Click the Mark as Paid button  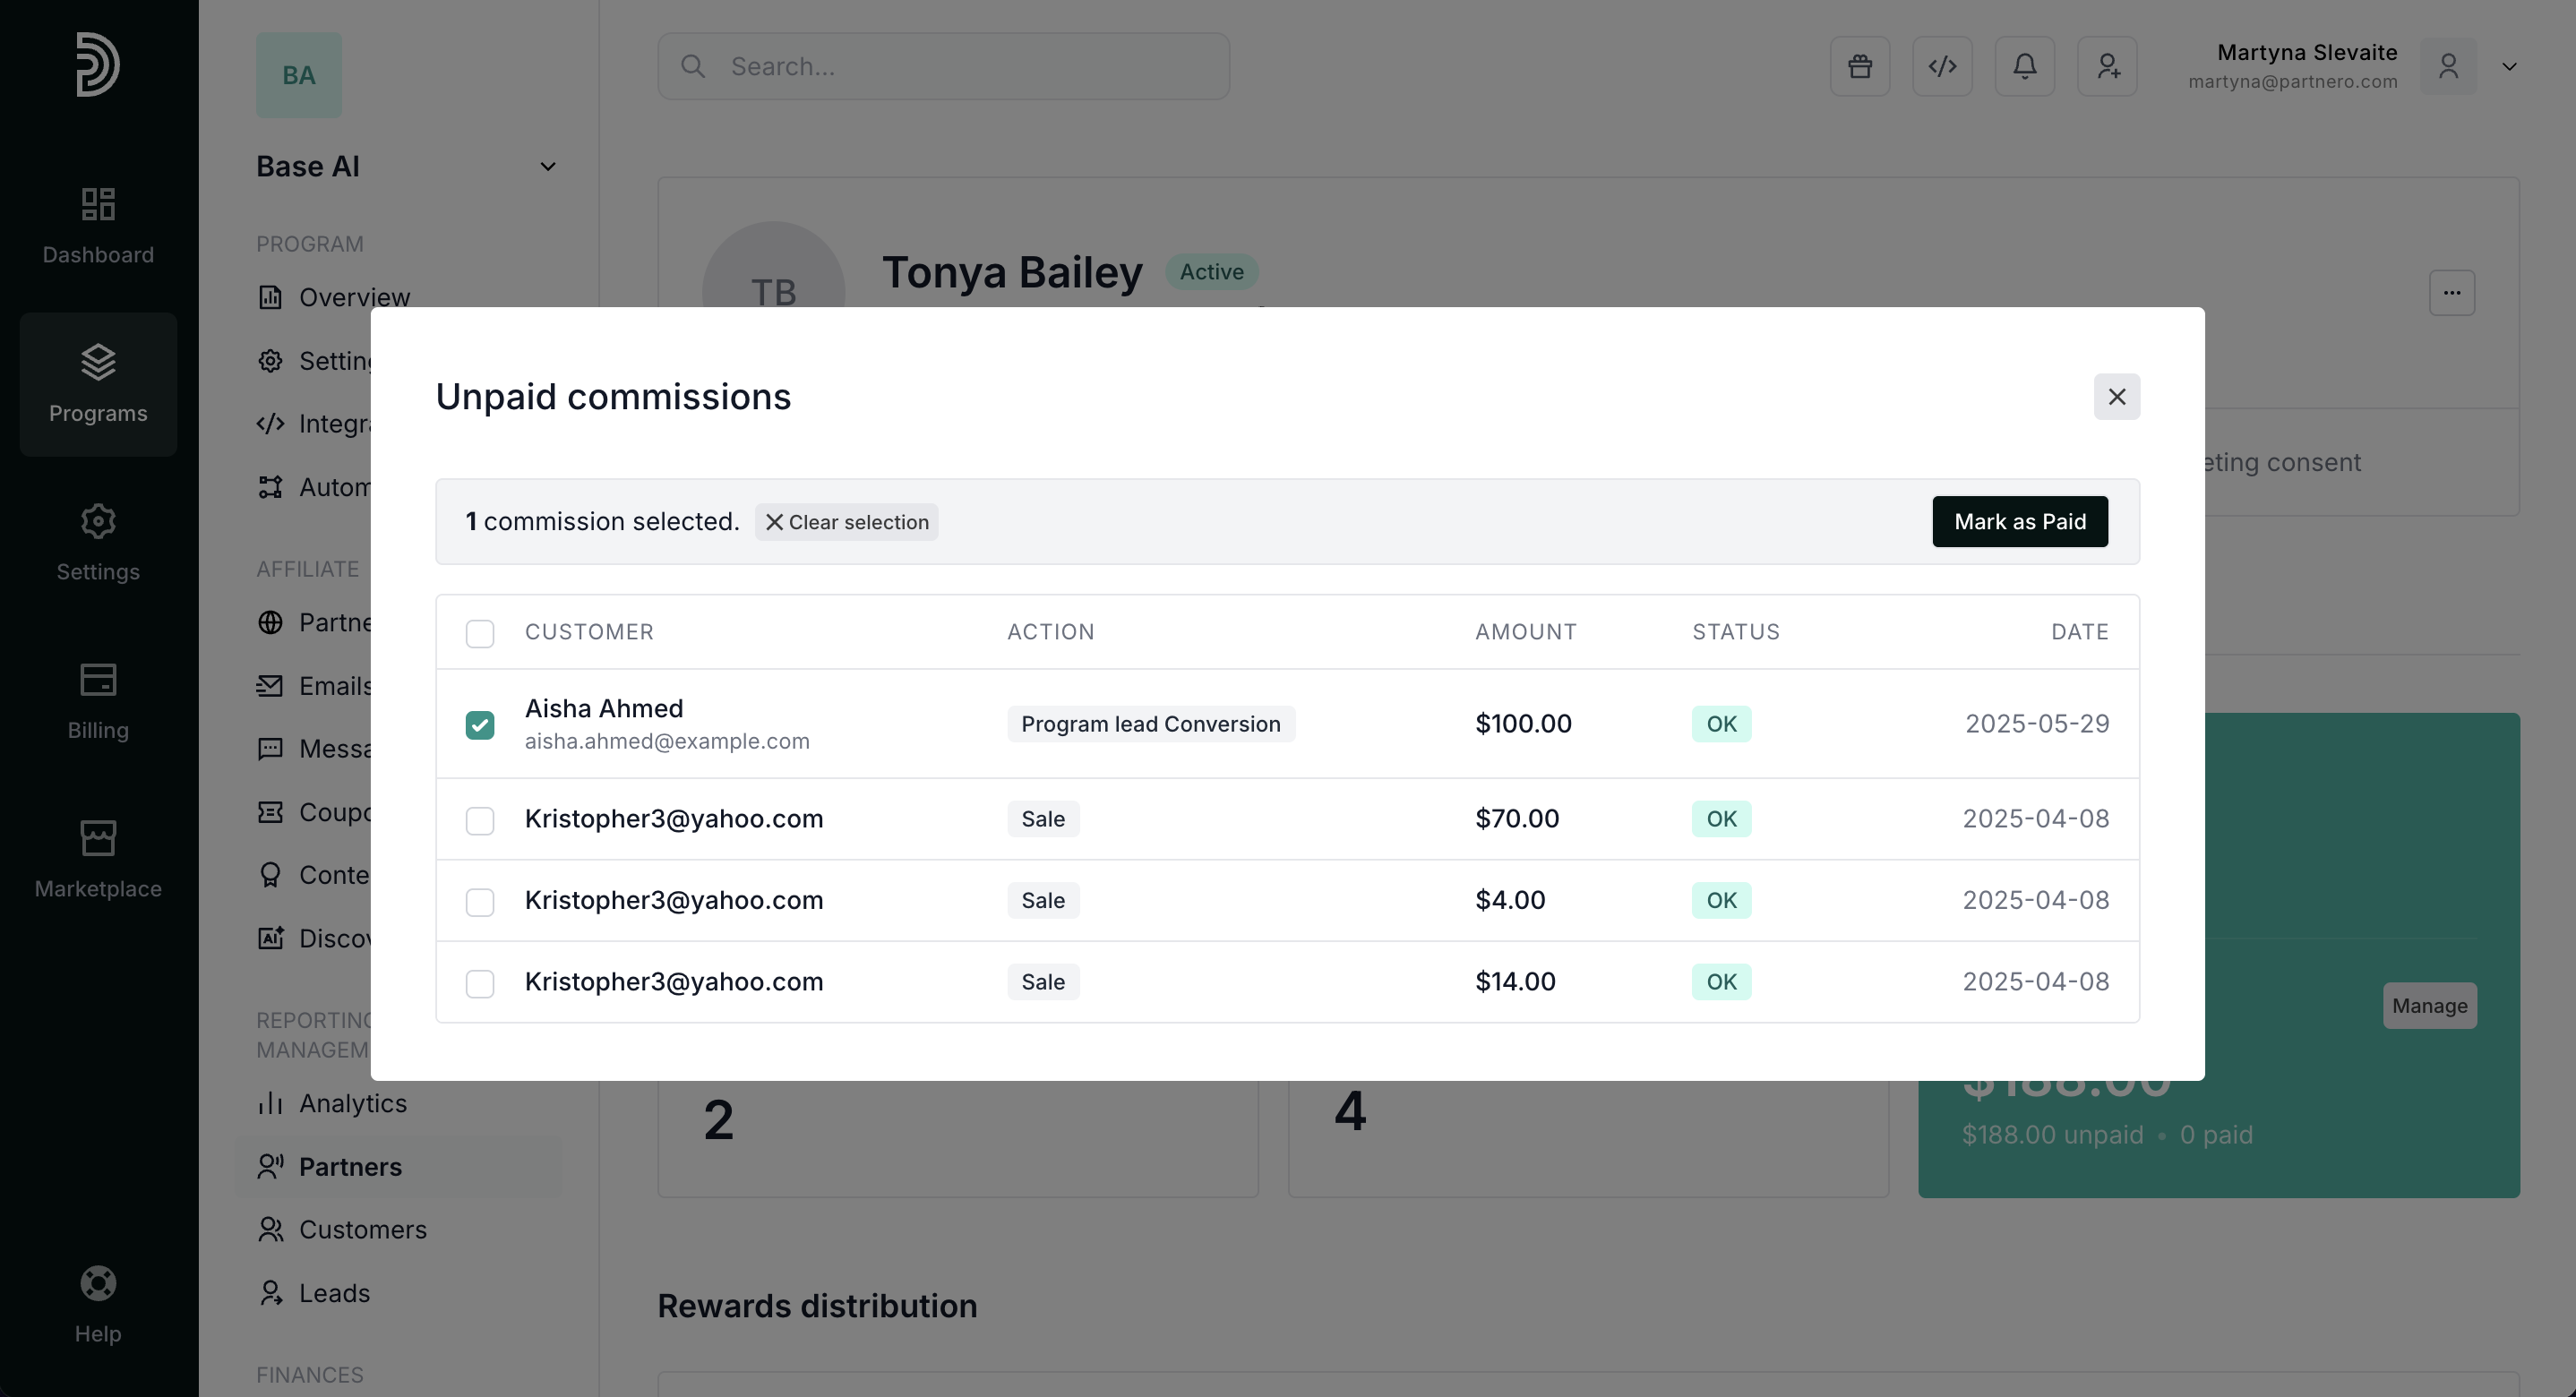[x=2019, y=522]
